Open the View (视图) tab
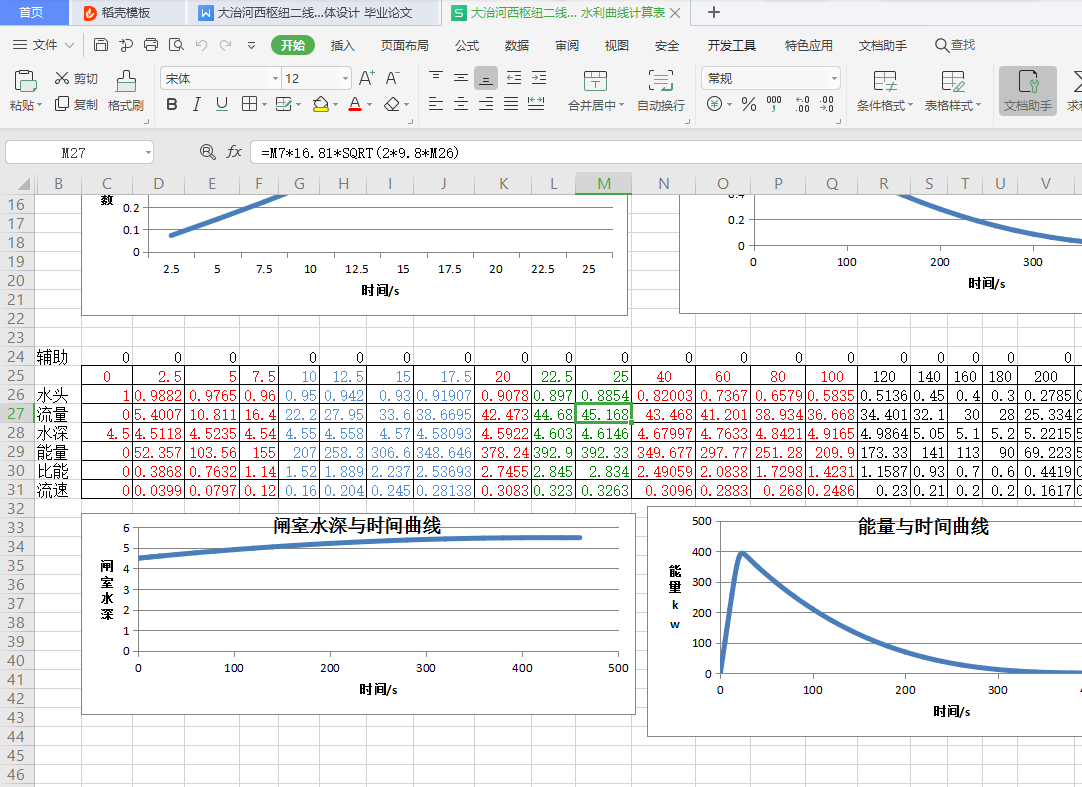The height and width of the screenshot is (787, 1082). pyautogui.click(x=616, y=46)
